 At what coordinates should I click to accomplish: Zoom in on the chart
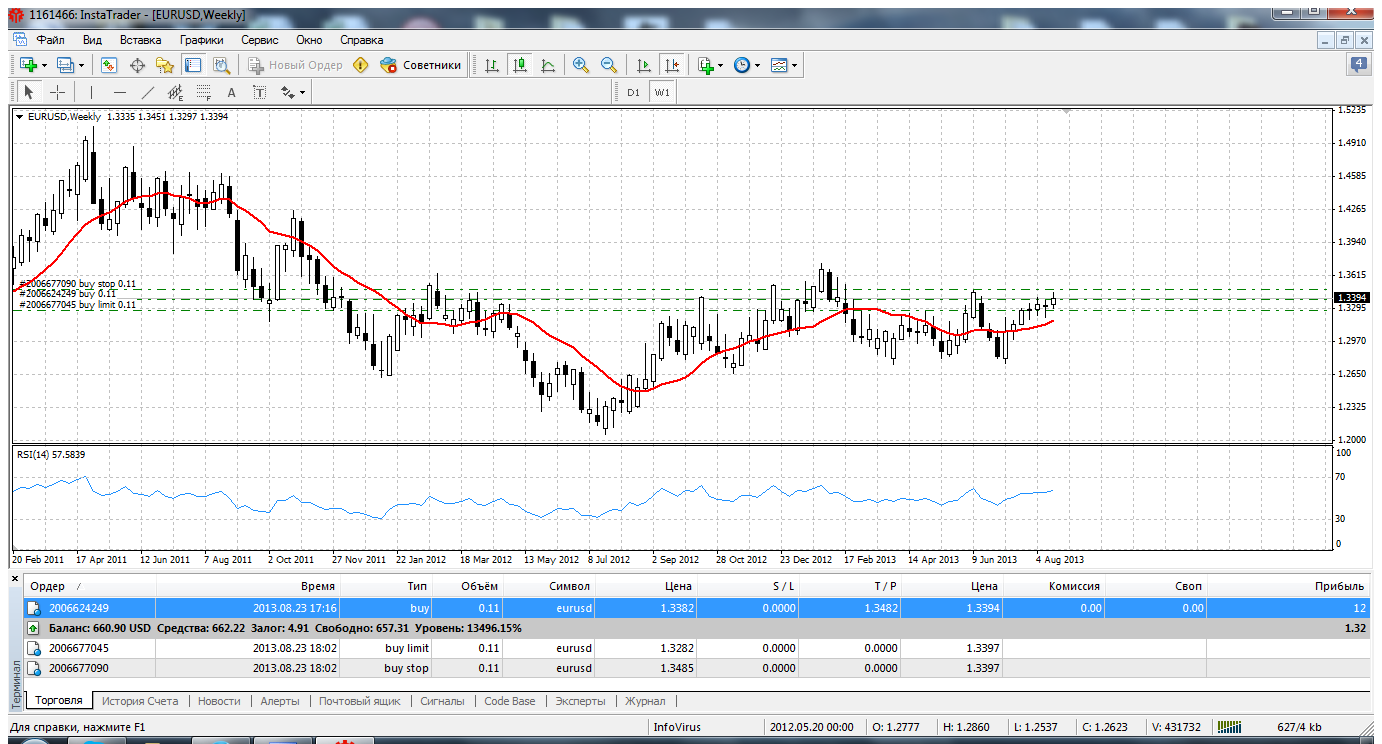click(x=580, y=65)
